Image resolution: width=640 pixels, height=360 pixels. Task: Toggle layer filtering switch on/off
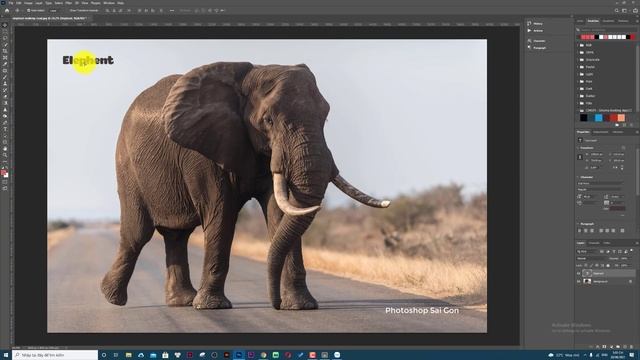pyautogui.click(x=631, y=251)
